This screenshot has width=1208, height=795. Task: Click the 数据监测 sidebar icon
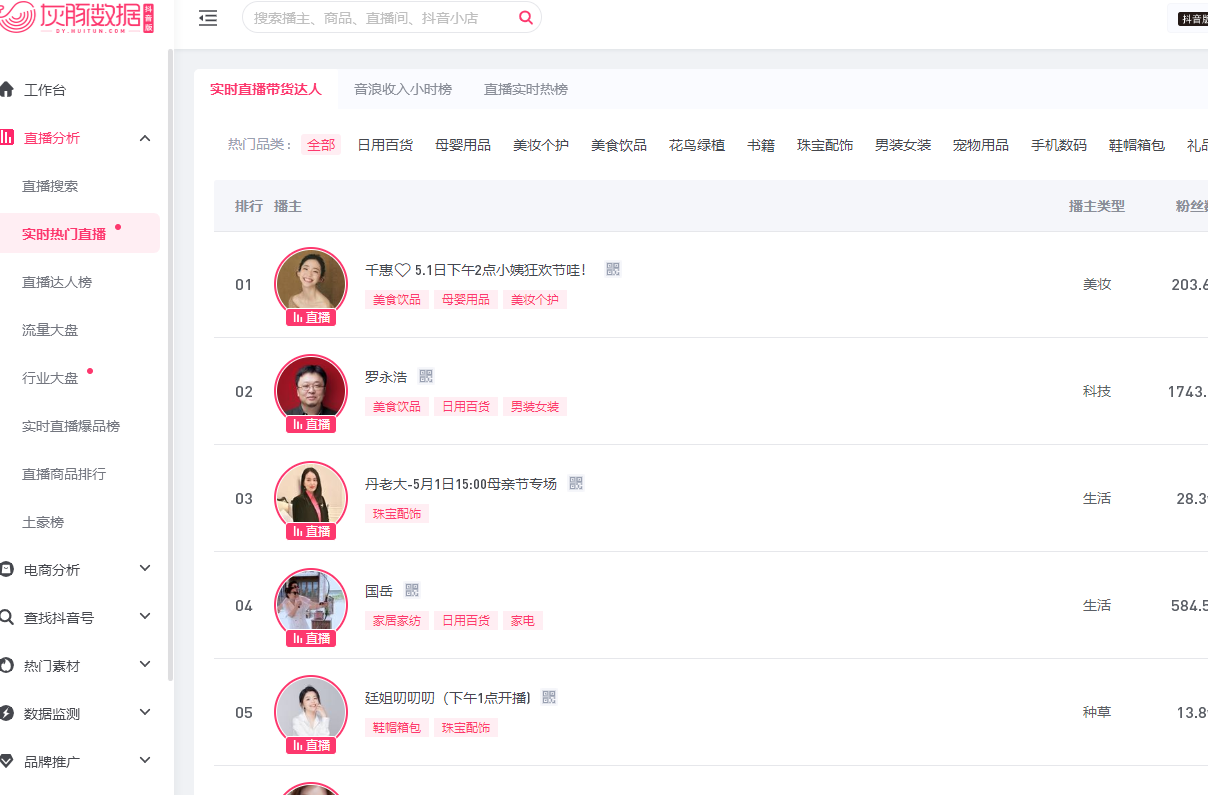pos(7,714)
